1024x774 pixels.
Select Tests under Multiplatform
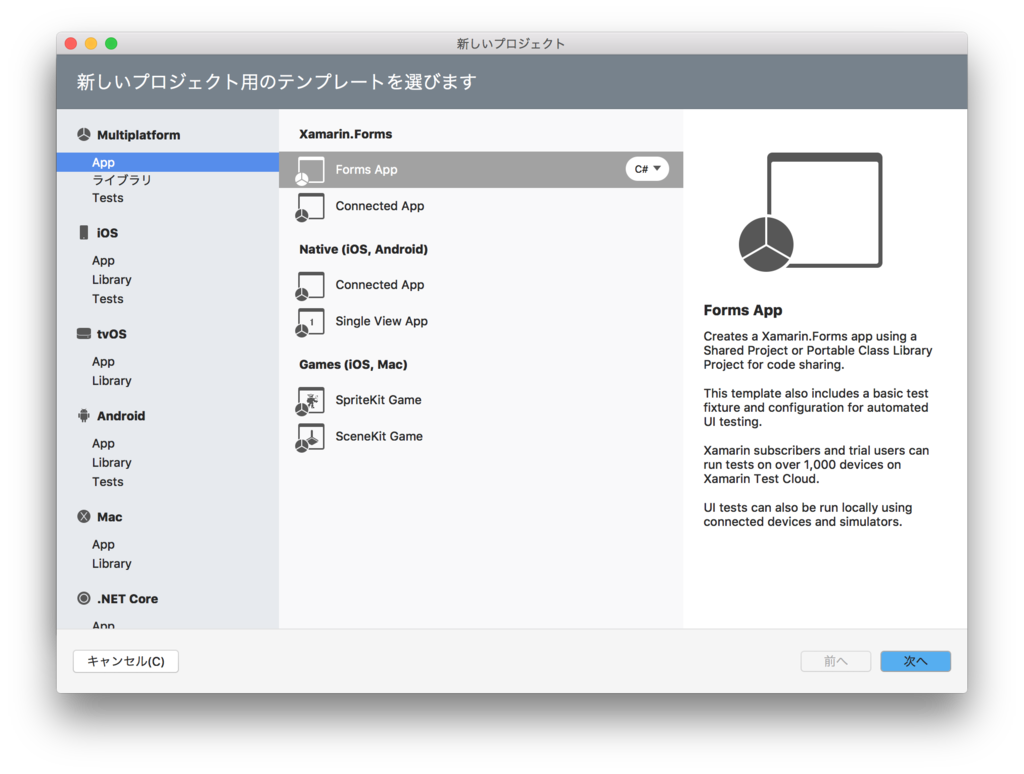(108, 198)
